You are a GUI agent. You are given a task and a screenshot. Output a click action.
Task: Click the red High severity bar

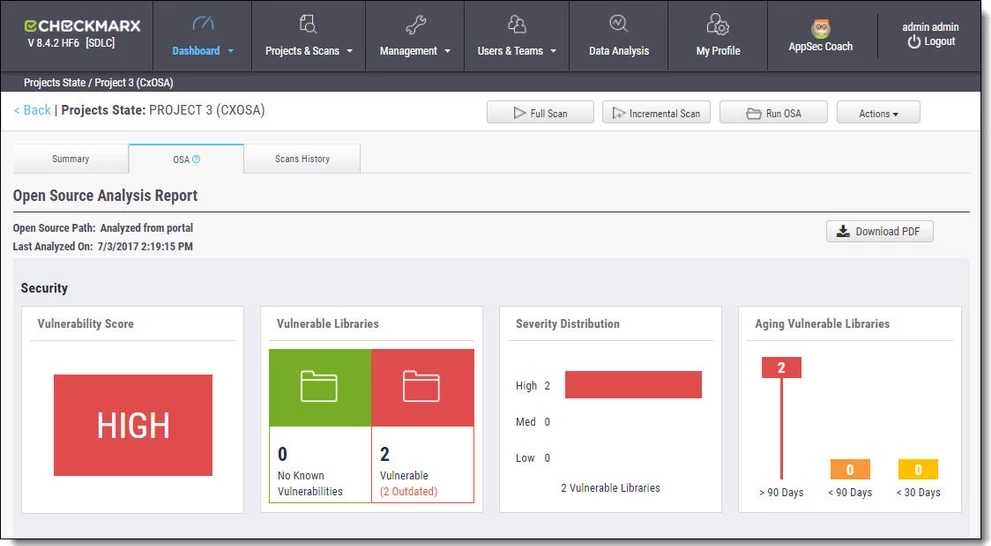633,384
